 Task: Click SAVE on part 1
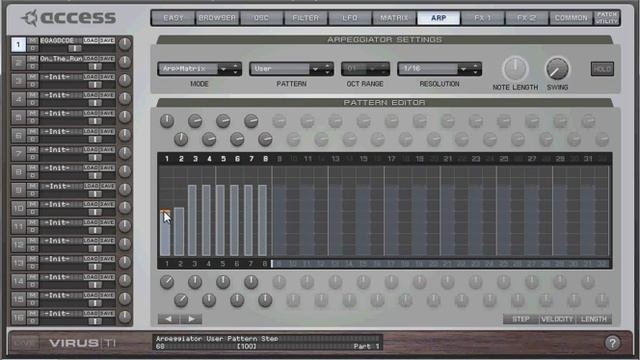[x=107, y=40]
